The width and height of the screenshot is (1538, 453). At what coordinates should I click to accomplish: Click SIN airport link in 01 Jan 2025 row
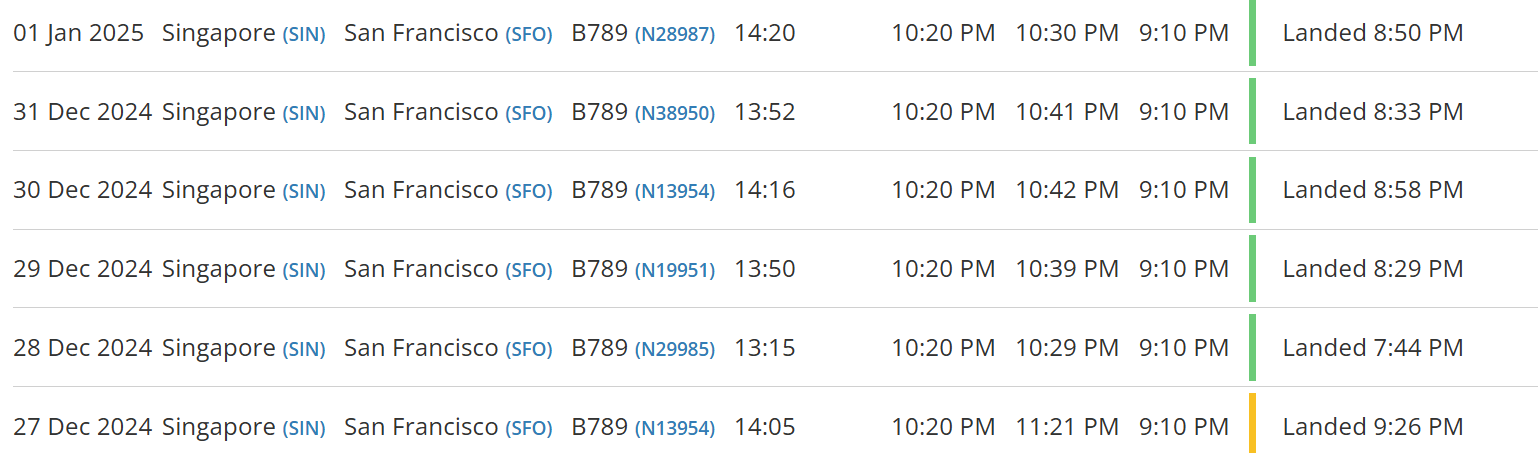[304, 34]
